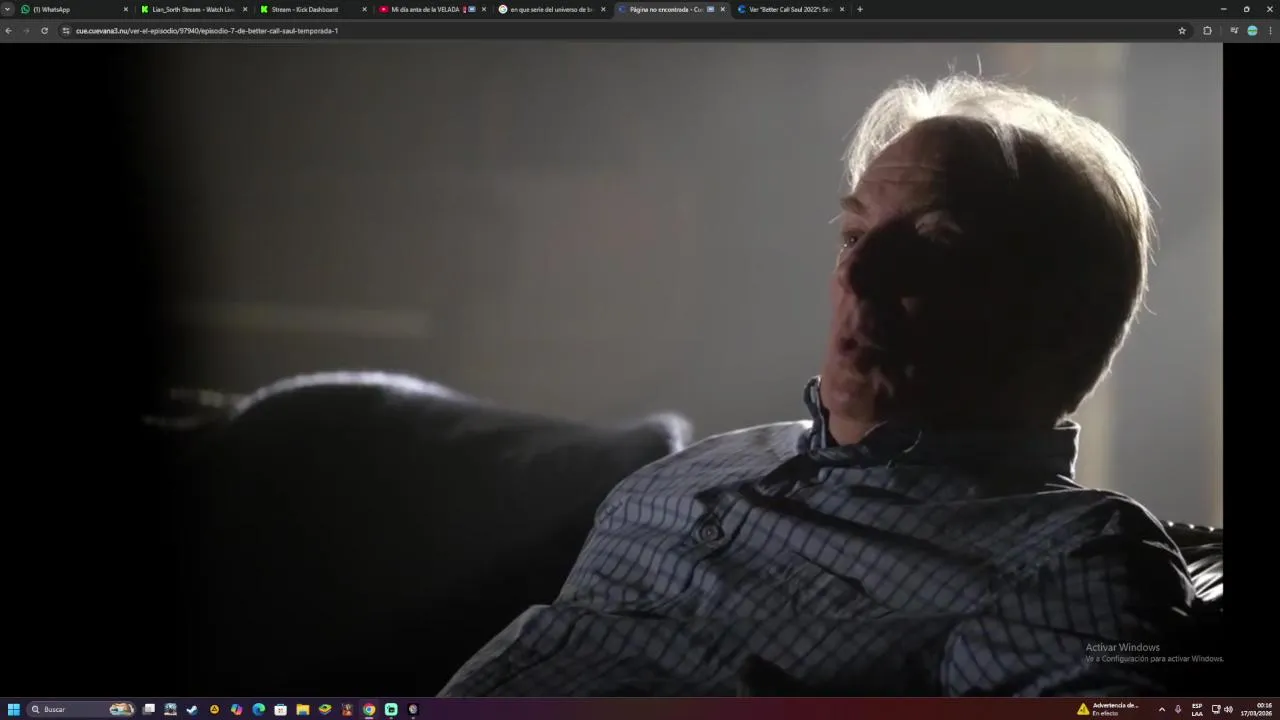The width and height of the screenshot is (1280, 720).
Task: Close the Stream - Kick Dashboard tab
Action: [x=364, y=9]
